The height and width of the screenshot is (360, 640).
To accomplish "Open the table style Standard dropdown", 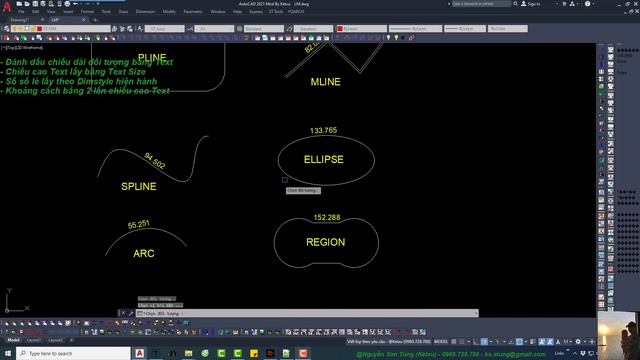I will 264,29.
